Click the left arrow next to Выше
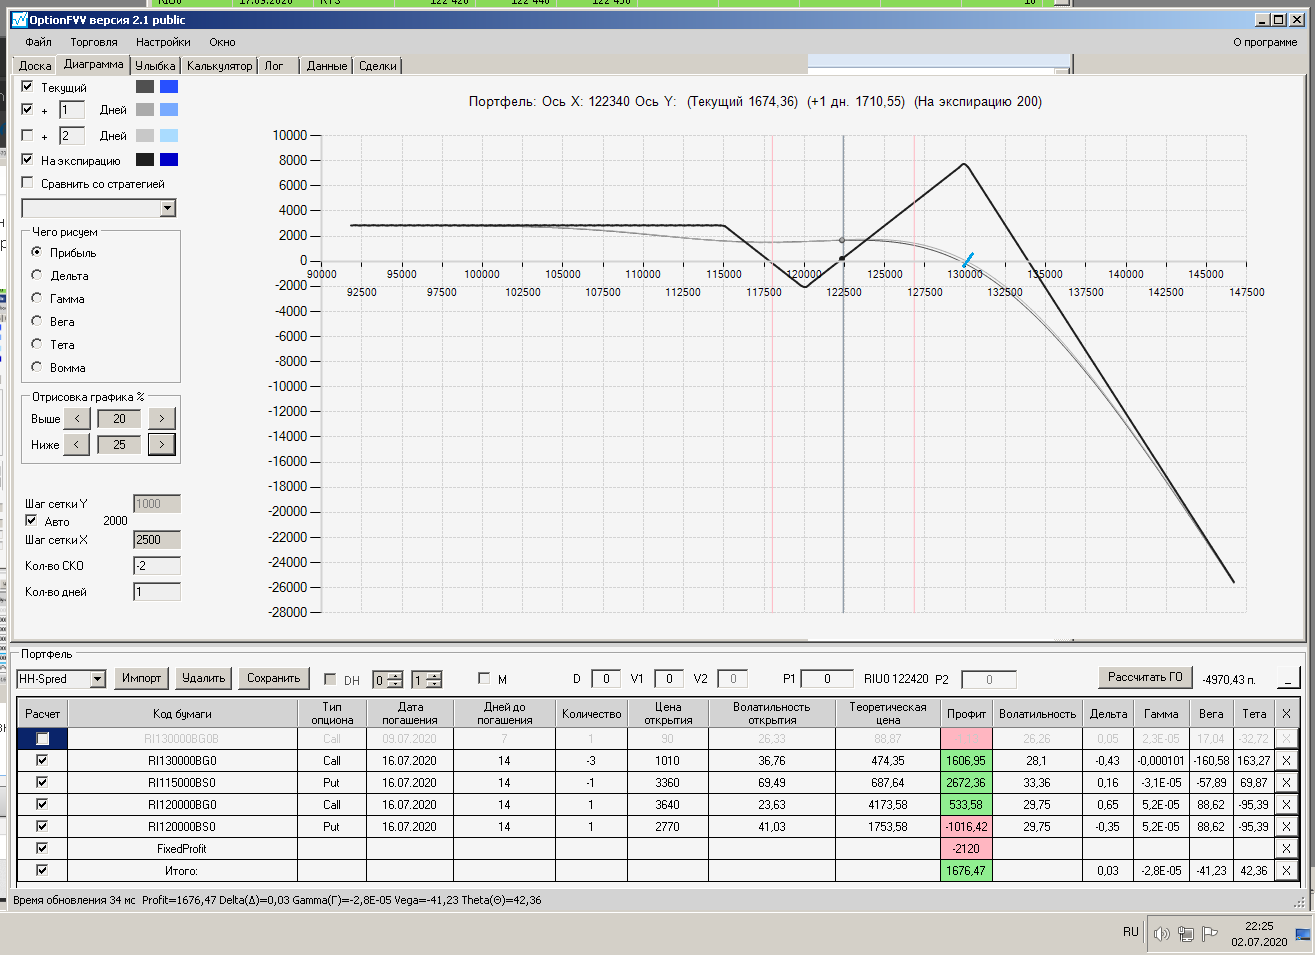 [77, 418]
